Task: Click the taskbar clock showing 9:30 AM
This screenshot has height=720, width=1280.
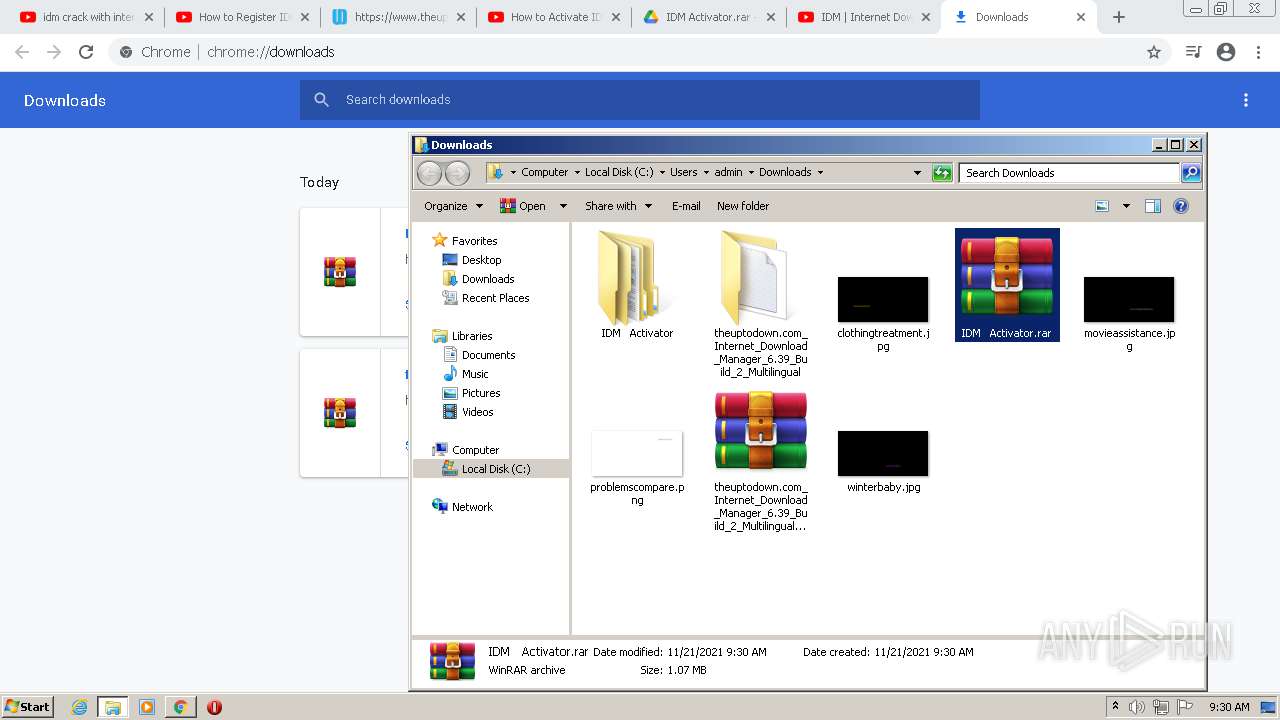Action: (1229, 707)
